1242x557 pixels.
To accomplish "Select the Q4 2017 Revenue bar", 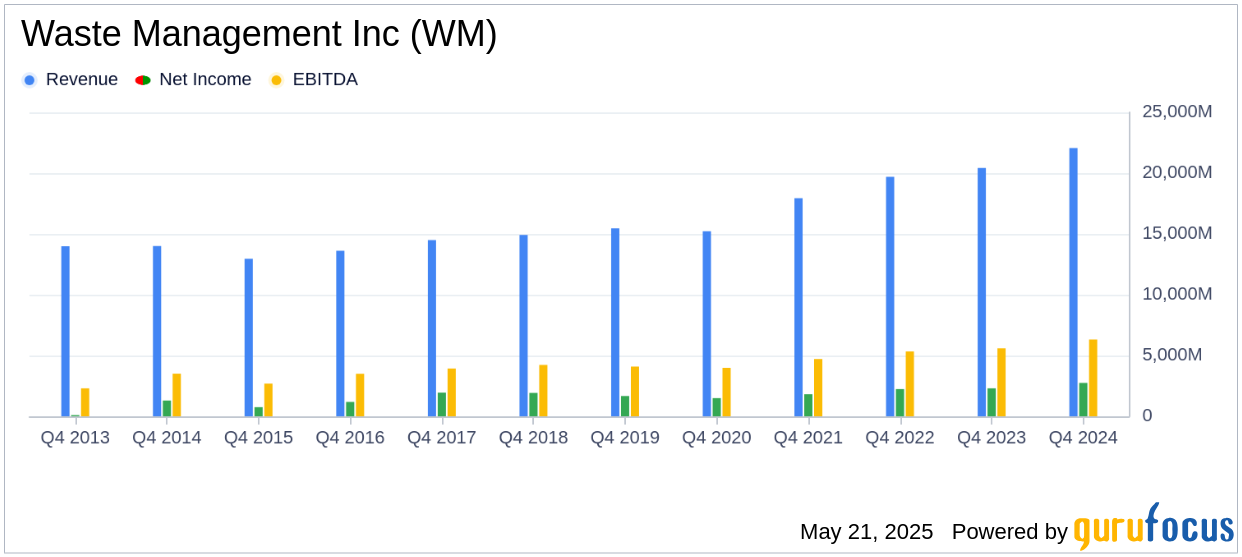I will point(432,328).
